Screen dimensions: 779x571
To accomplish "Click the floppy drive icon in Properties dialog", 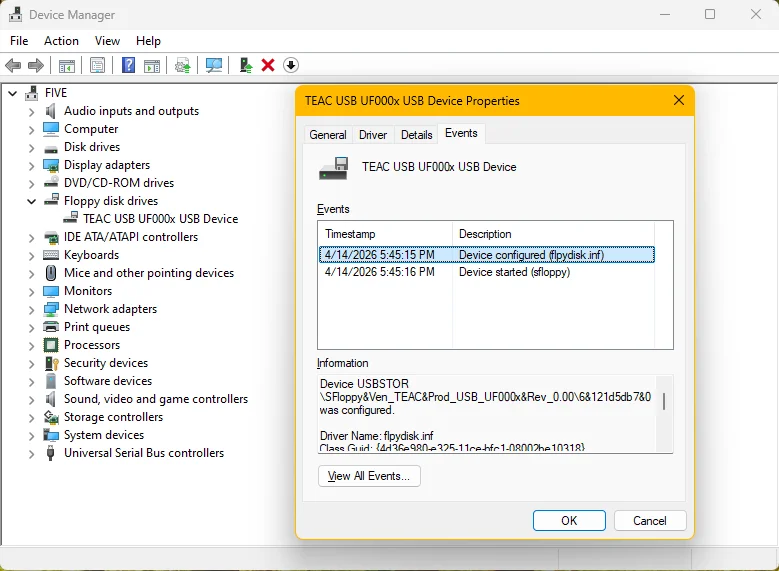I will click(x=333, y=168).
